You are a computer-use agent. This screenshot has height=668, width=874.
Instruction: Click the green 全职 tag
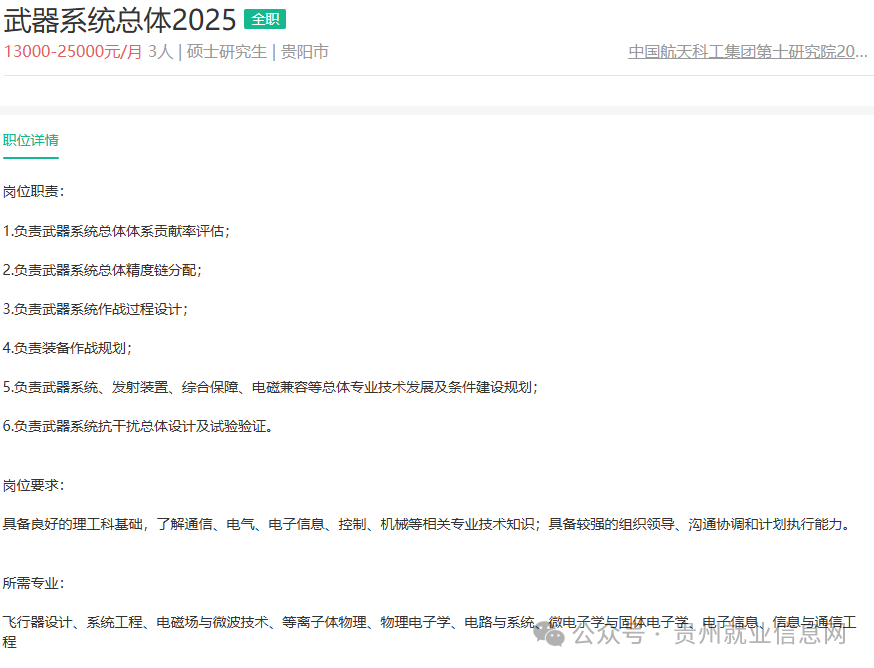(x=265, y=20)
